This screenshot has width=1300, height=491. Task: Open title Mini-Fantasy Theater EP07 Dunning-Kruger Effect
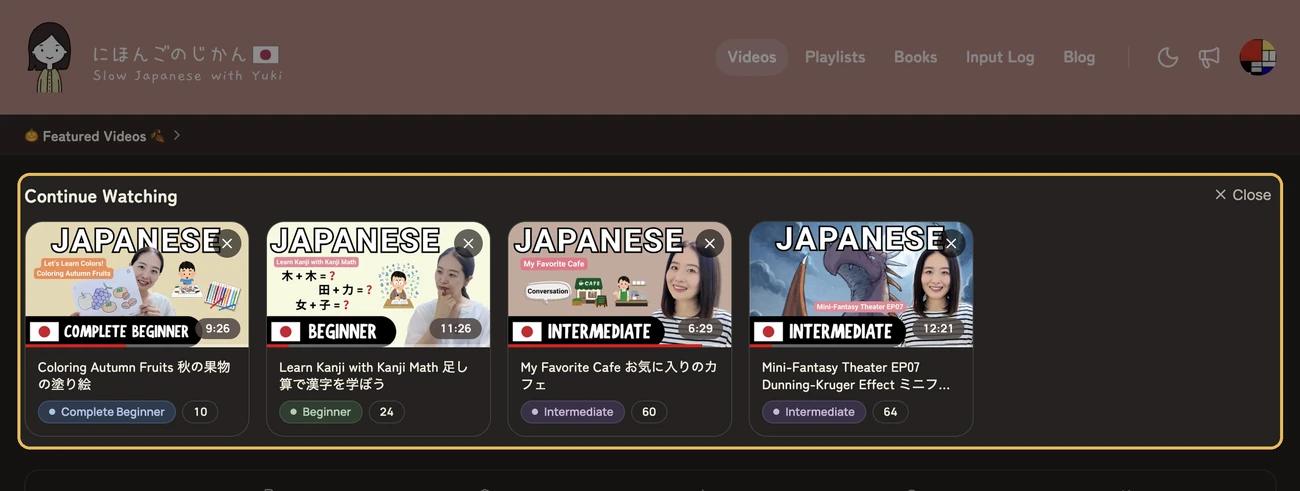856,375
